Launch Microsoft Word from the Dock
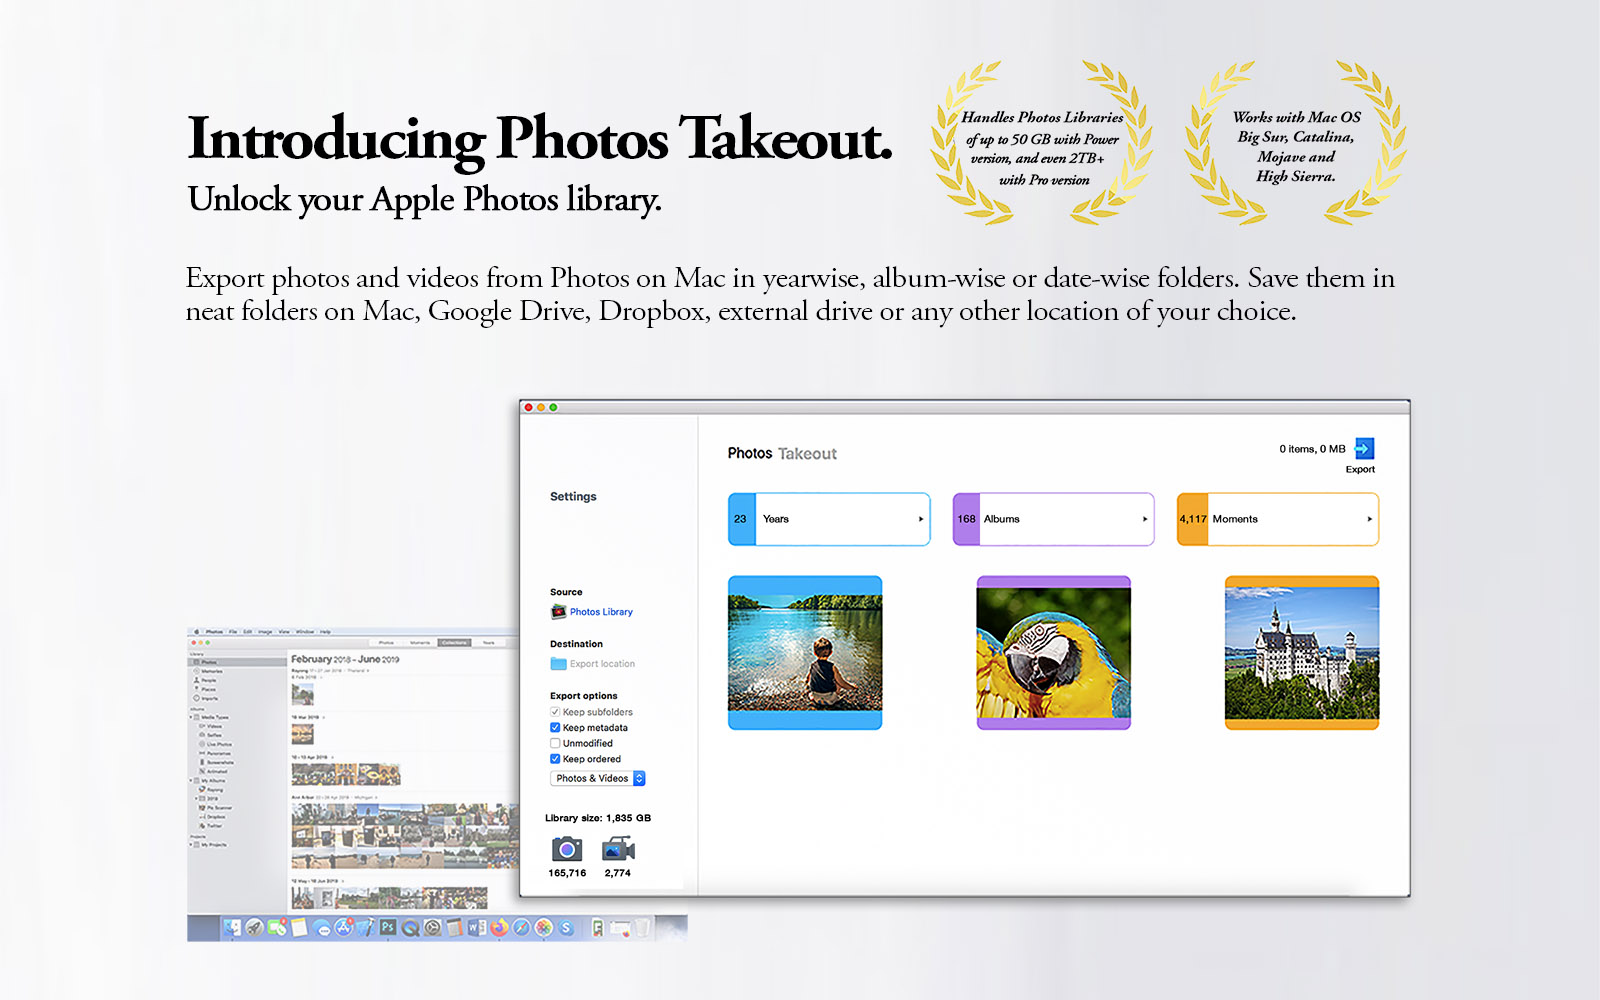 coord(476,927)
